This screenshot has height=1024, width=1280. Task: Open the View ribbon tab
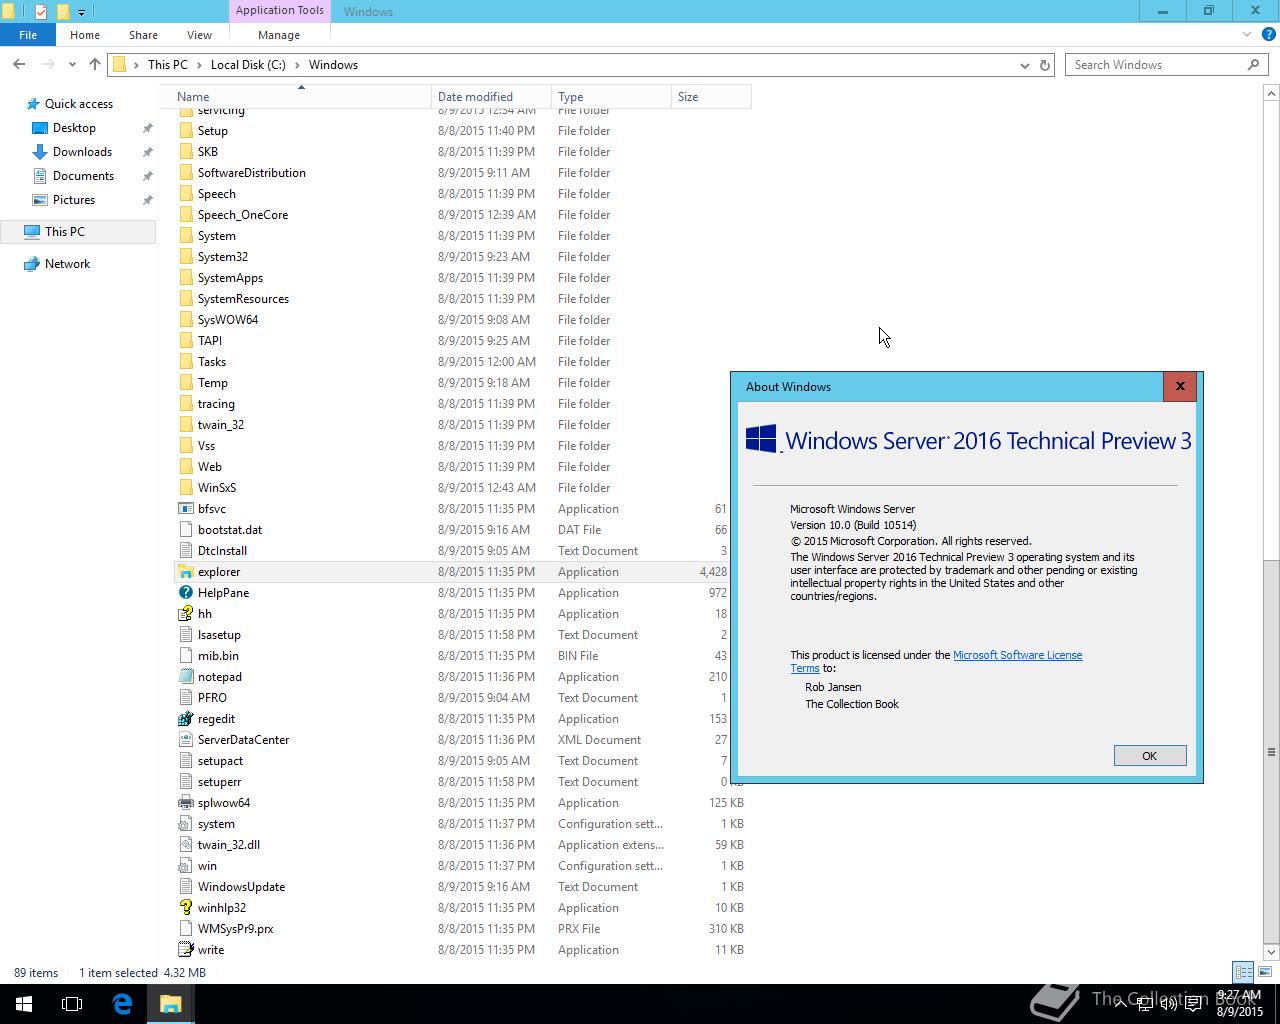(199, 35)
